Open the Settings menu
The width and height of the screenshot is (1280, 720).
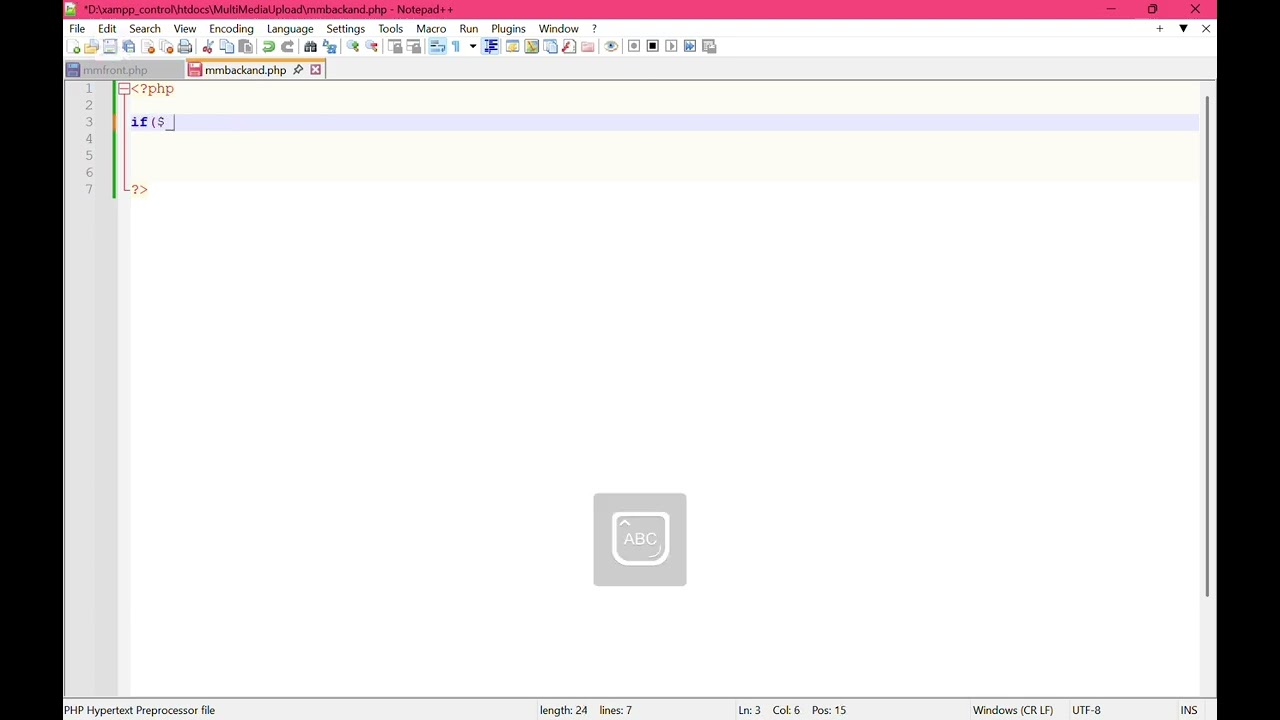coord(346,28)
